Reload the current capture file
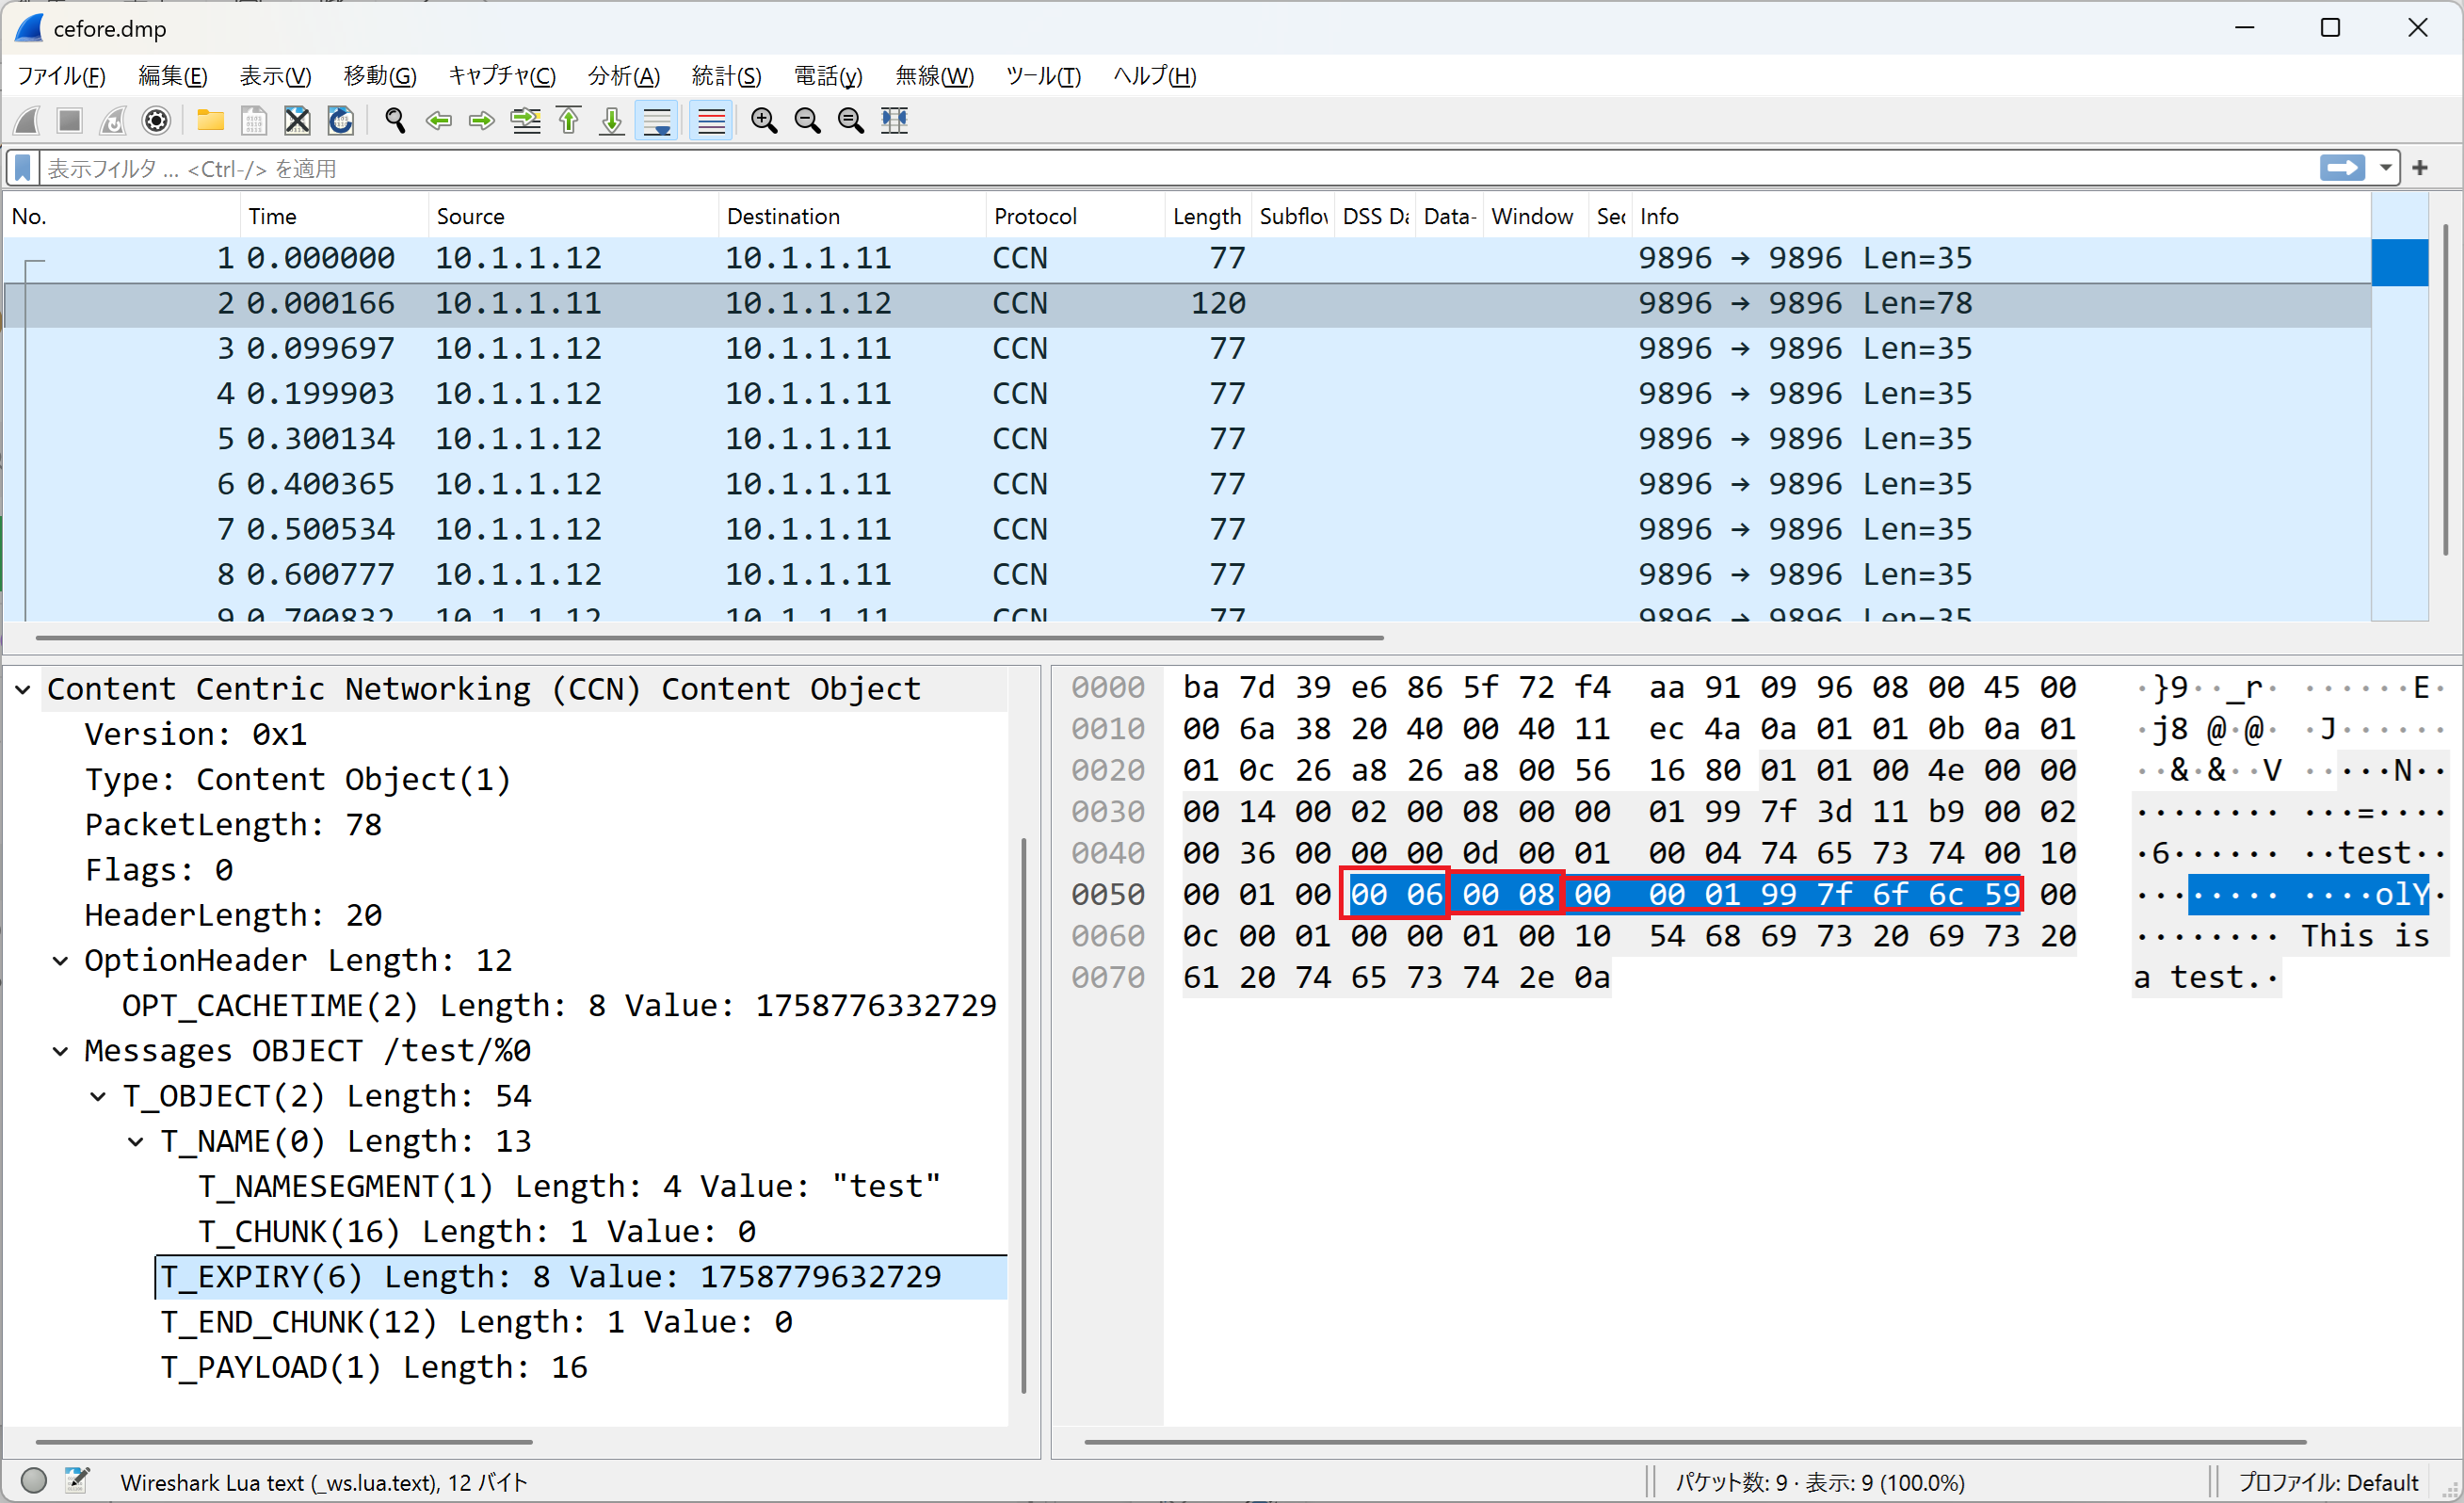 (341, 121)
